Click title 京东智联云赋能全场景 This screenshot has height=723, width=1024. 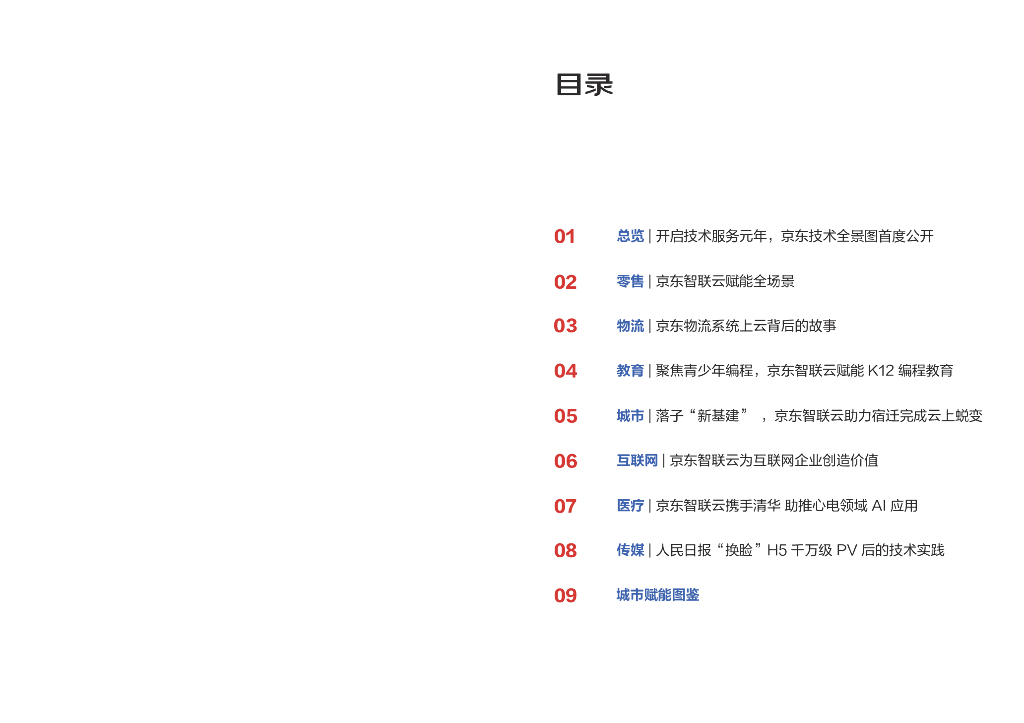725,281
